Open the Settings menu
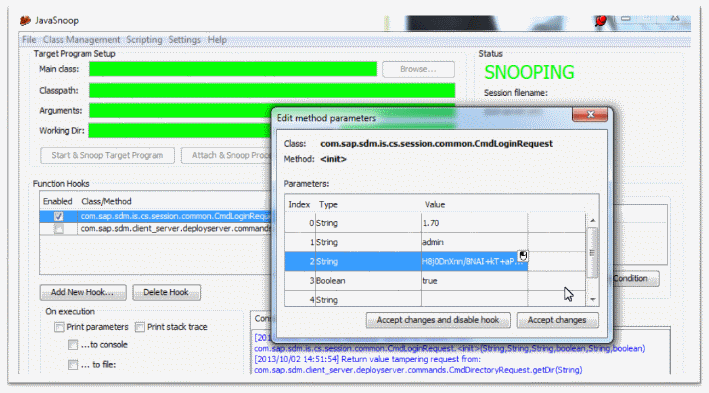Screen dimensions: 709x393 (x=184, y=40)
